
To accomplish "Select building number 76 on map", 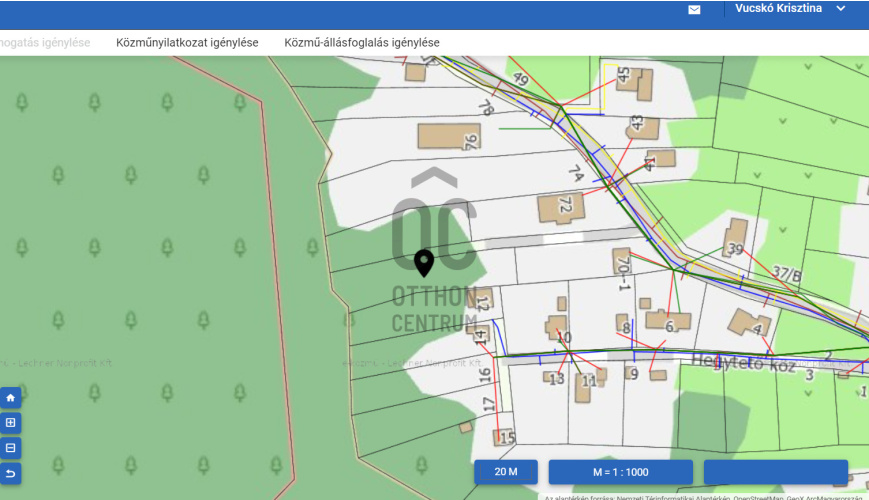I will pos(449,136).
